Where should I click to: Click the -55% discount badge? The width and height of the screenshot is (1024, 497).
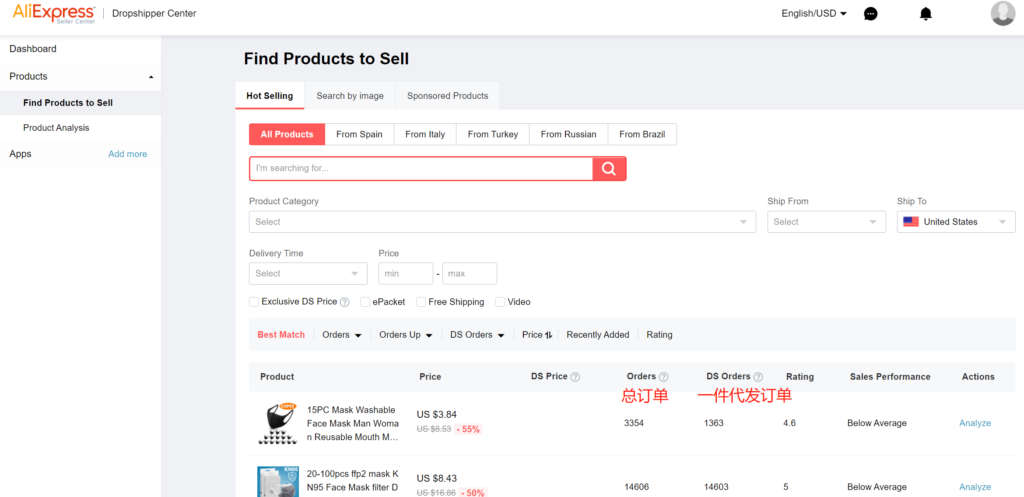pos(468,429)
